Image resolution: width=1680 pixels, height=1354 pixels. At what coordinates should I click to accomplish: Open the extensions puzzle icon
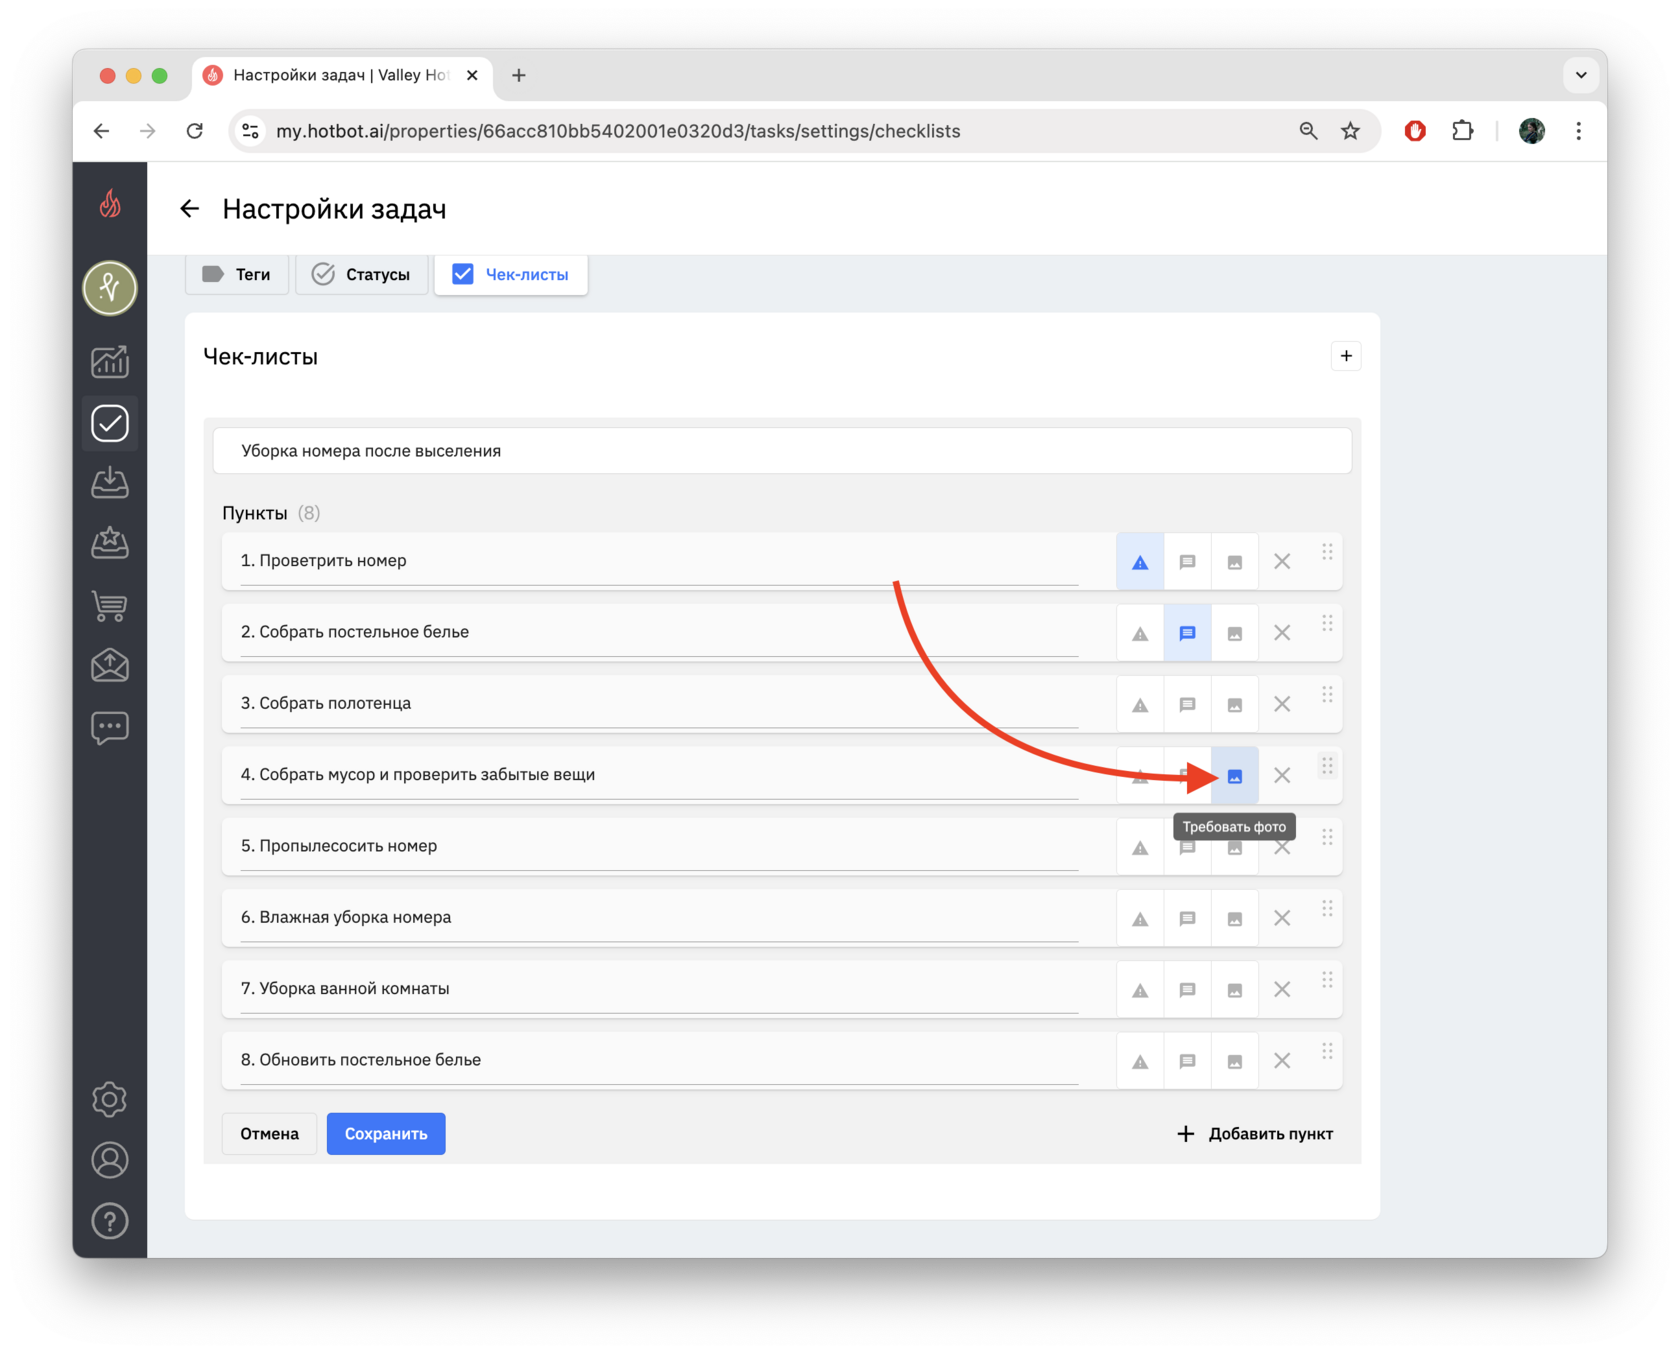(x=1463, y=131)
